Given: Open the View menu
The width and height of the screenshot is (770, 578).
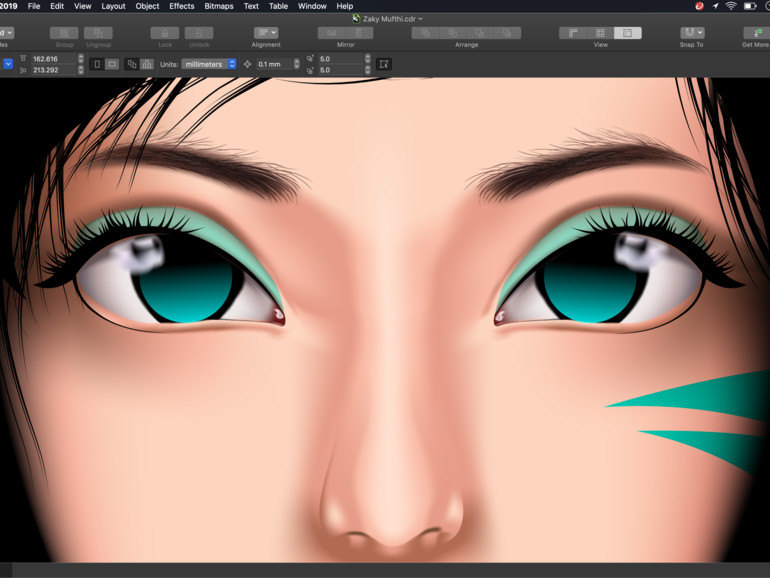Looking at the screenshot, I should coord(82,6).
